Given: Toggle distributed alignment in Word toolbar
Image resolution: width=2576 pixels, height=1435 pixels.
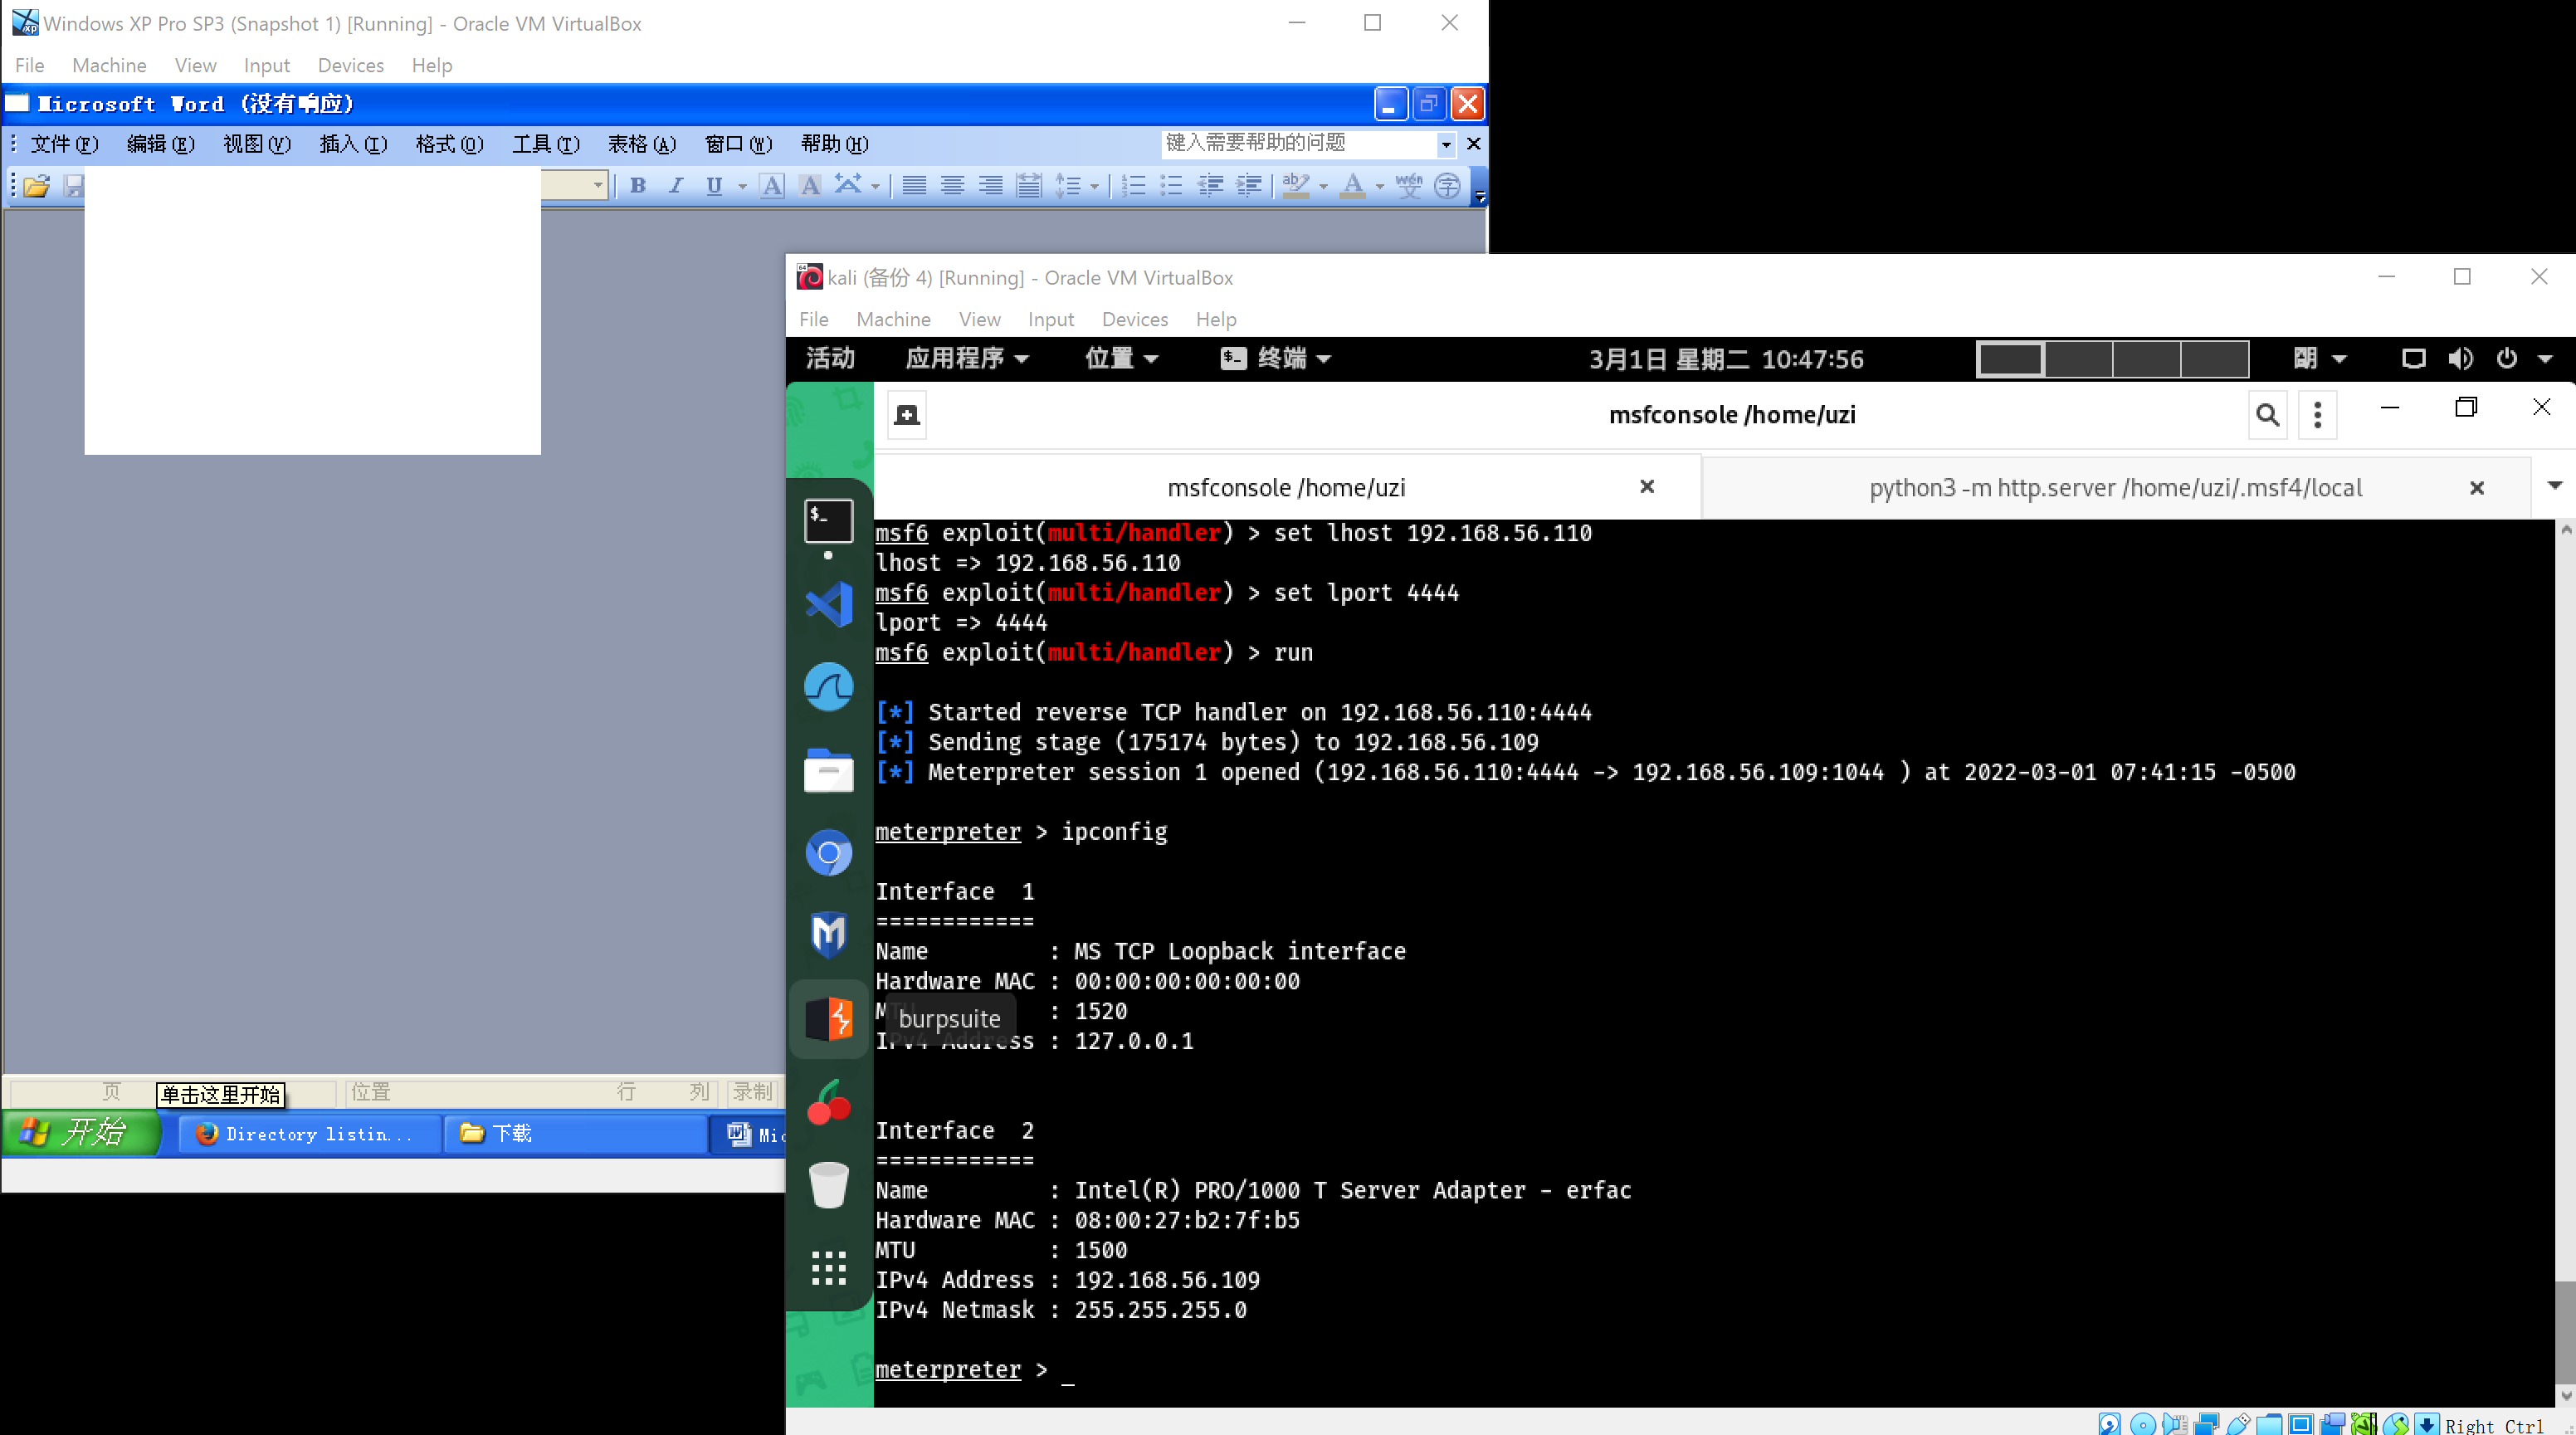Looking at the screenshot, I should 1029,186.
